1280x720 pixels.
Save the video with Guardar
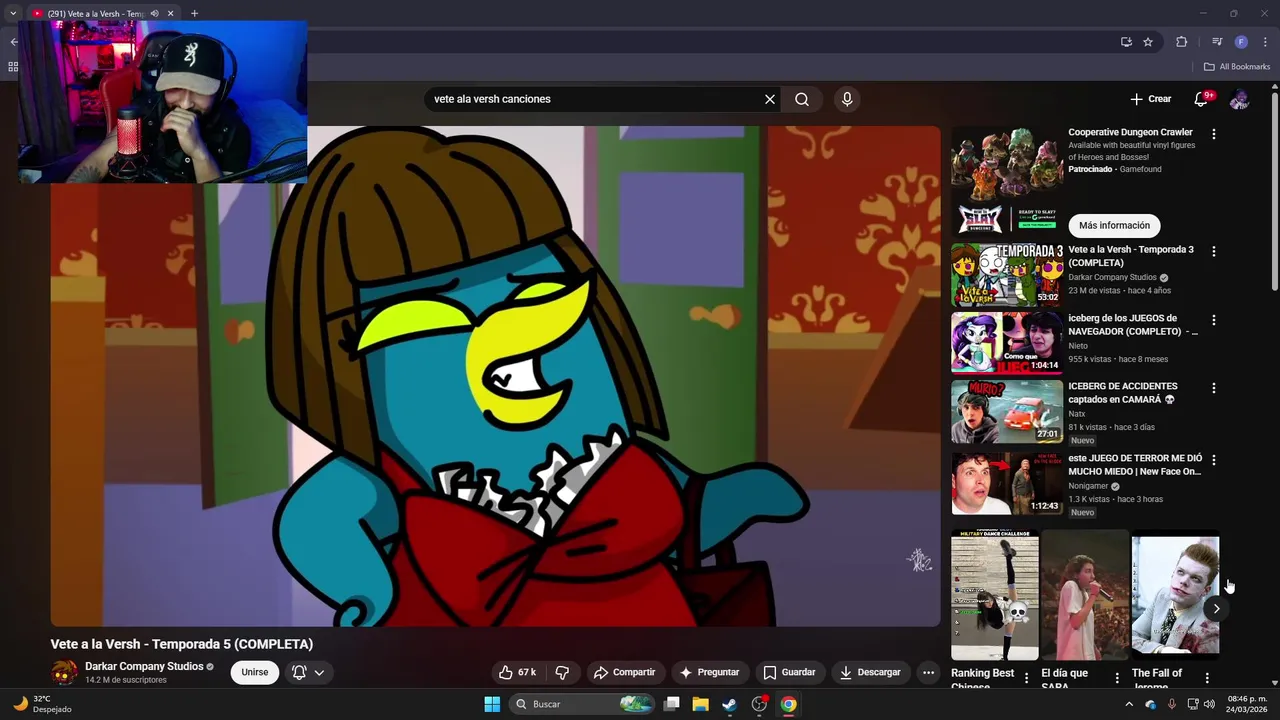(789, 672)
